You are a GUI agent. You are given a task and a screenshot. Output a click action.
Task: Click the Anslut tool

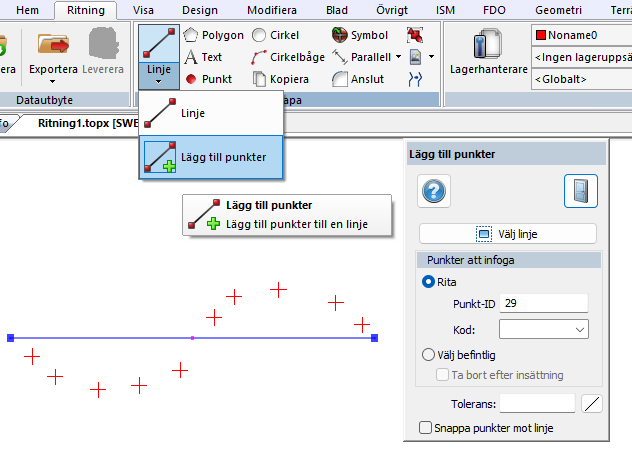(358, 79)
